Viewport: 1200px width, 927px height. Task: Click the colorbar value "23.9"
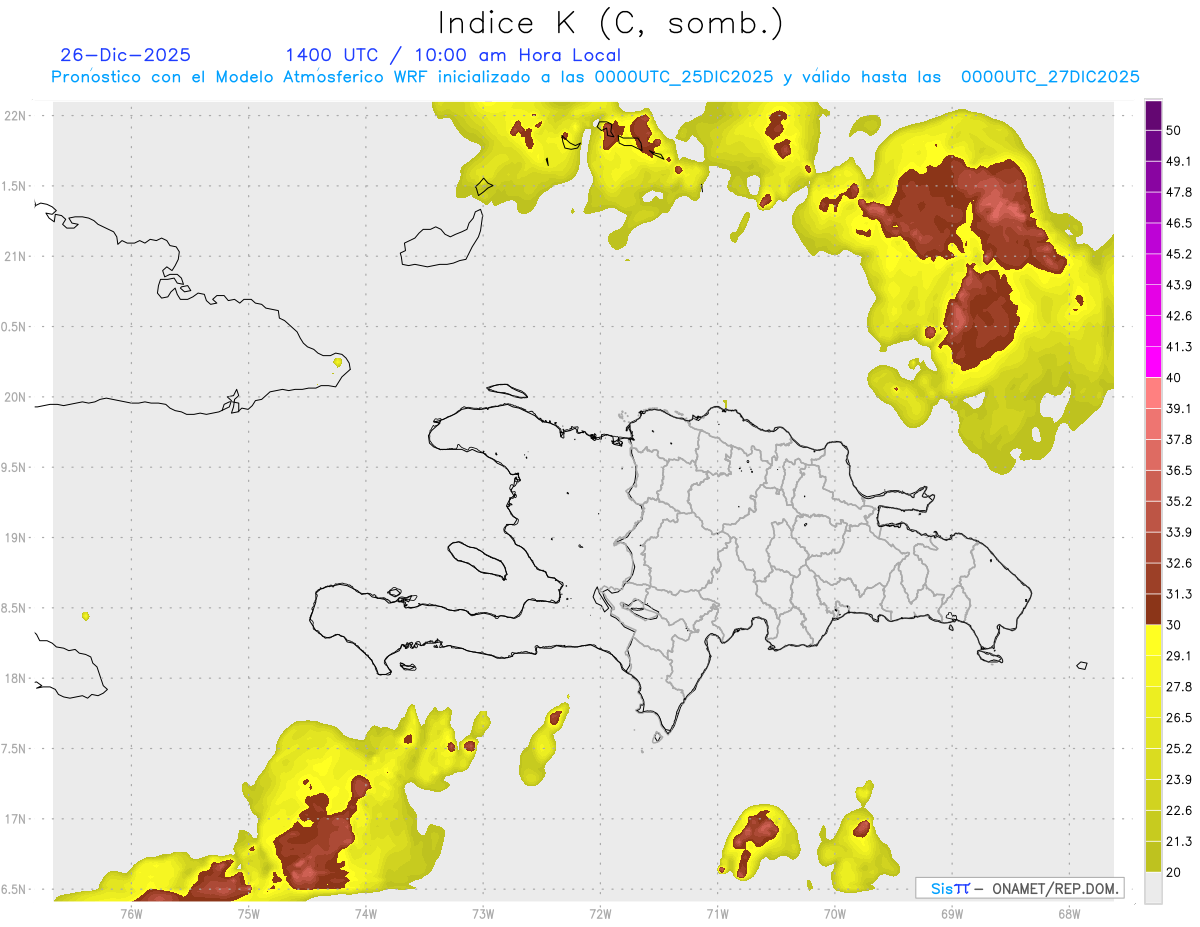(1179, 780)
